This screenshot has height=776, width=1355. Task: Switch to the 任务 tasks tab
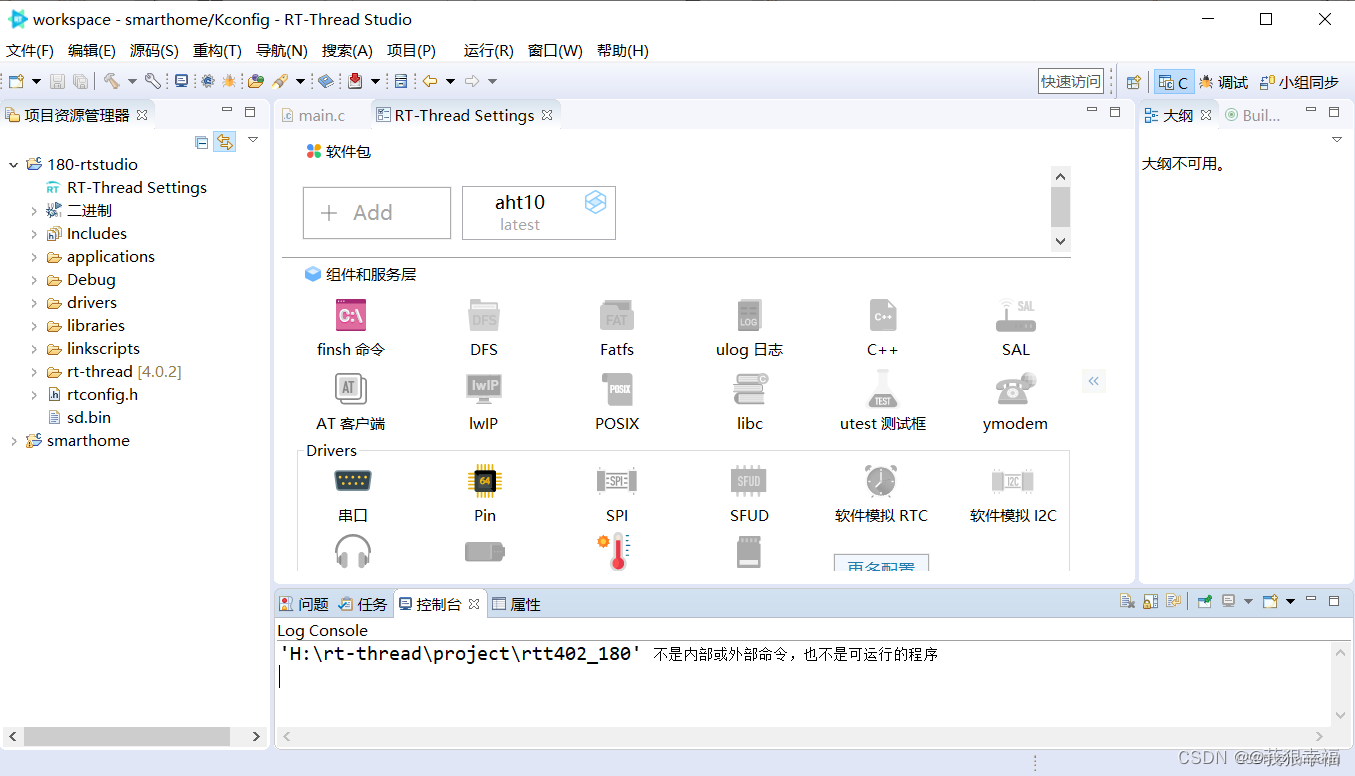click(363, 604)
